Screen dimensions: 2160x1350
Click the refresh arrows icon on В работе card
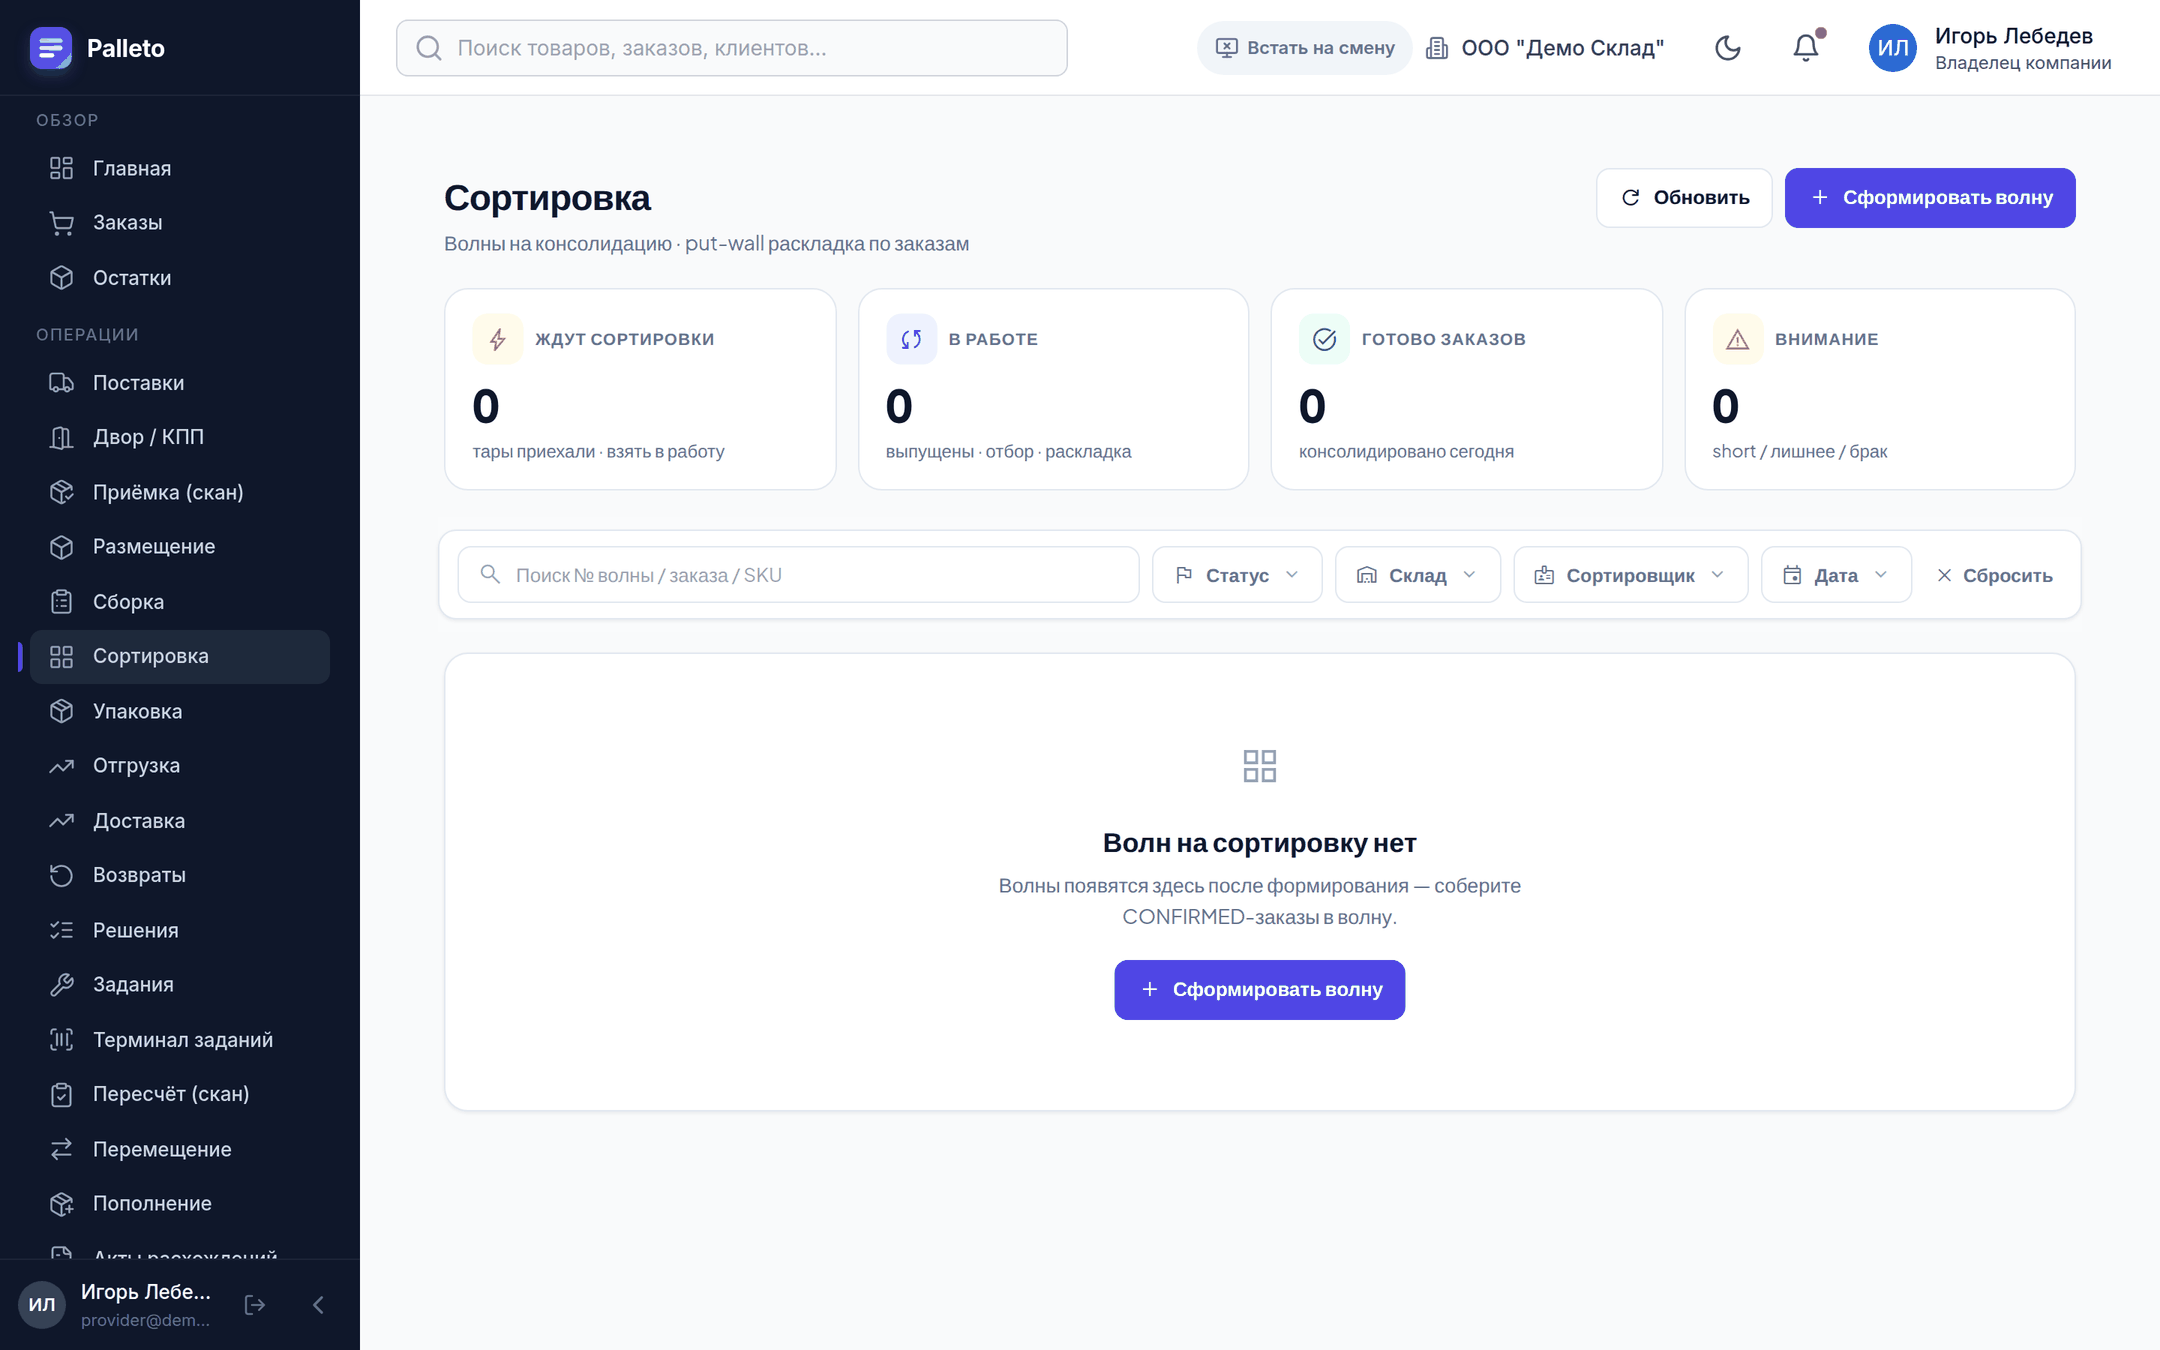tap(911, 339)
